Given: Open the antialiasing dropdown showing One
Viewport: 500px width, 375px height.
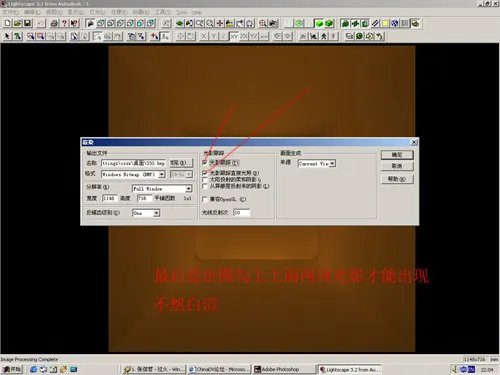Looking at the screenshot, I should 156,213.
